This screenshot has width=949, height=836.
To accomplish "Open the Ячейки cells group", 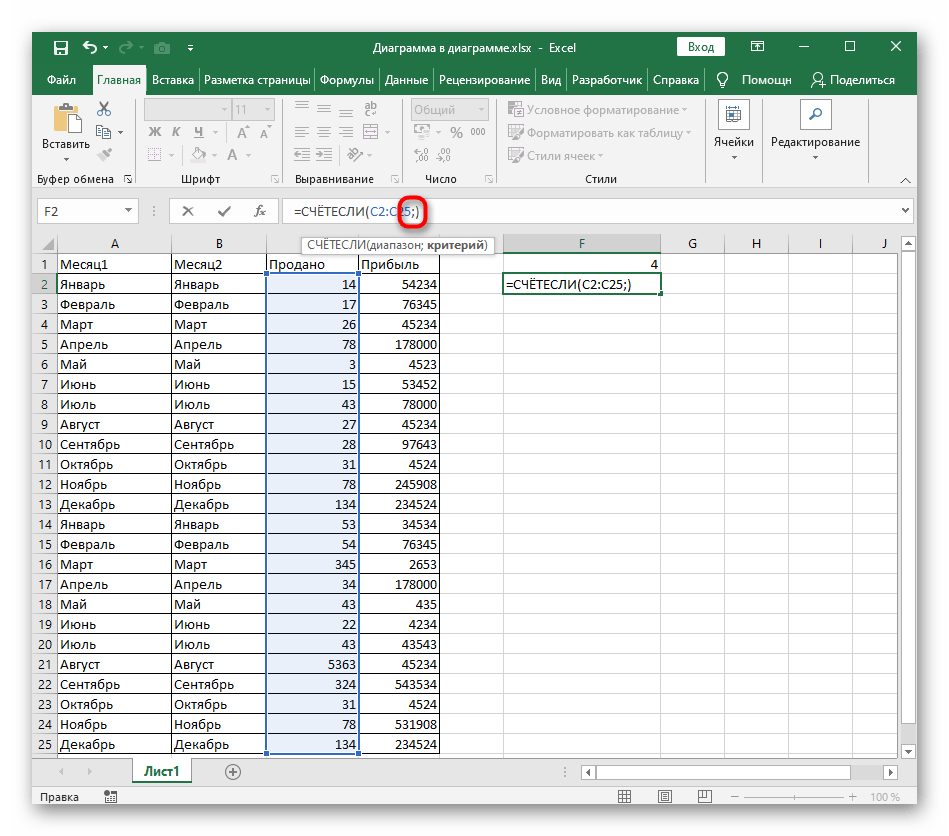I will click(x=734, y=132).
